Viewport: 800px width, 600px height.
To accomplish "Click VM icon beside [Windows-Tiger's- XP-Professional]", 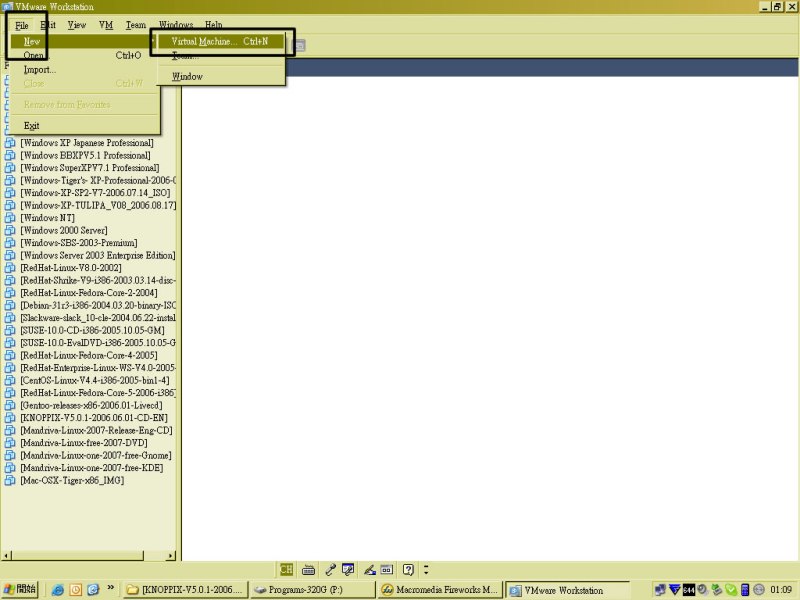I will coord(10,180).
